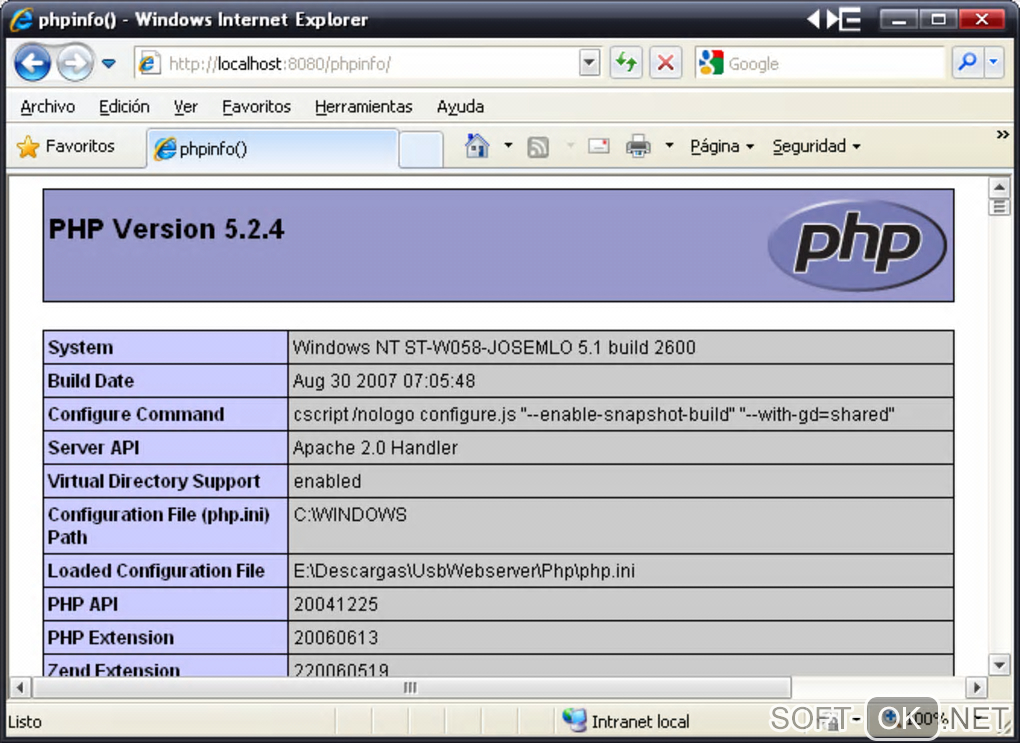Viewport: 1020px width, 743px height.
Task: Open the Ayuda menu
Action: pyautogui.click(x=460, y=107)
